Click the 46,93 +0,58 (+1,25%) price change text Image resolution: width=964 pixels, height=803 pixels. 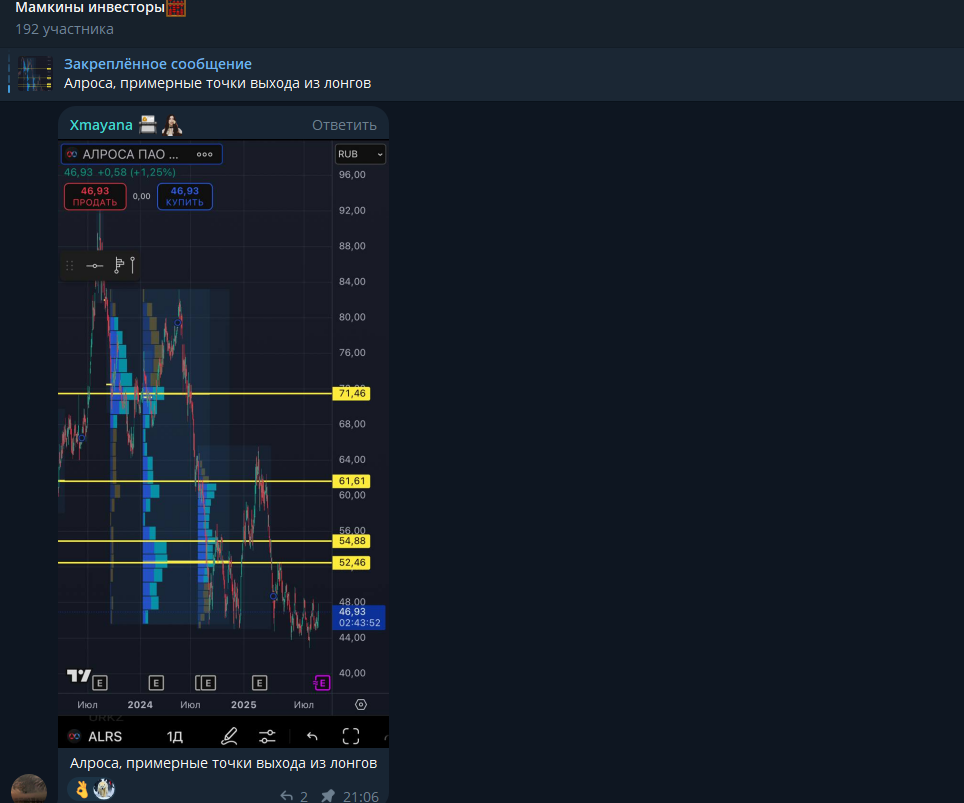pyautogui.click(x=120, y=172)
